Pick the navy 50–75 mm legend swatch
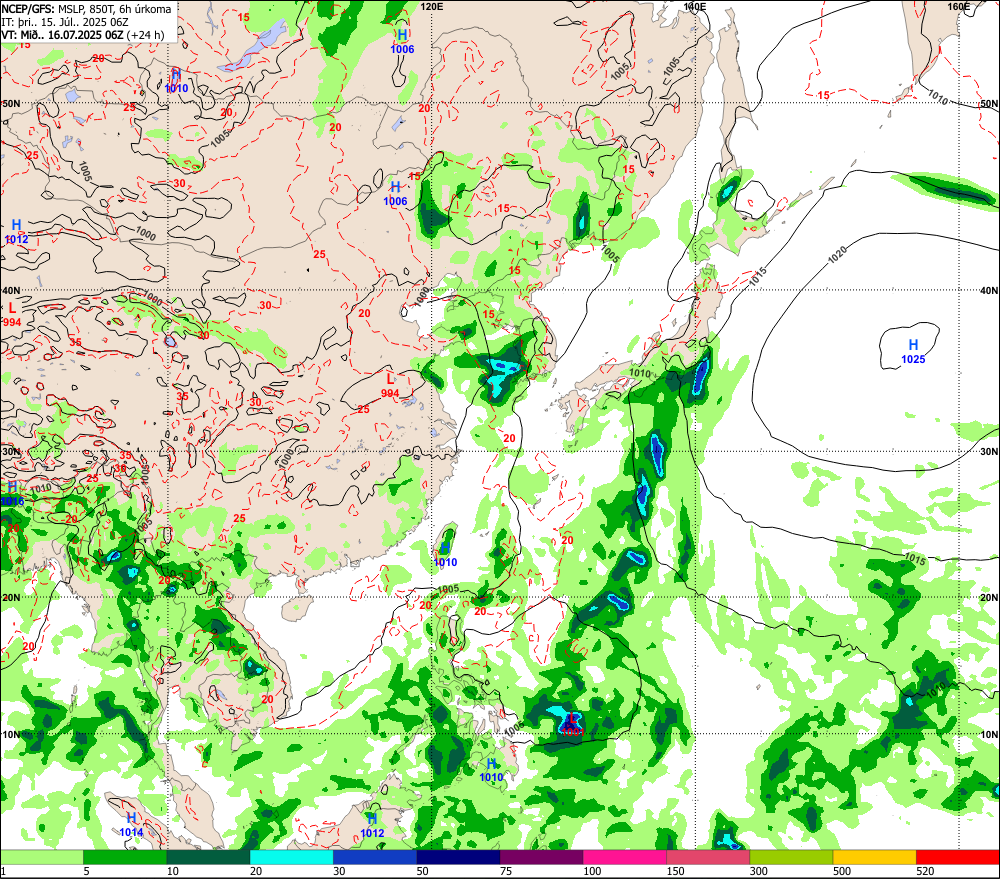The image size is (1000, 879). point(458,857)
